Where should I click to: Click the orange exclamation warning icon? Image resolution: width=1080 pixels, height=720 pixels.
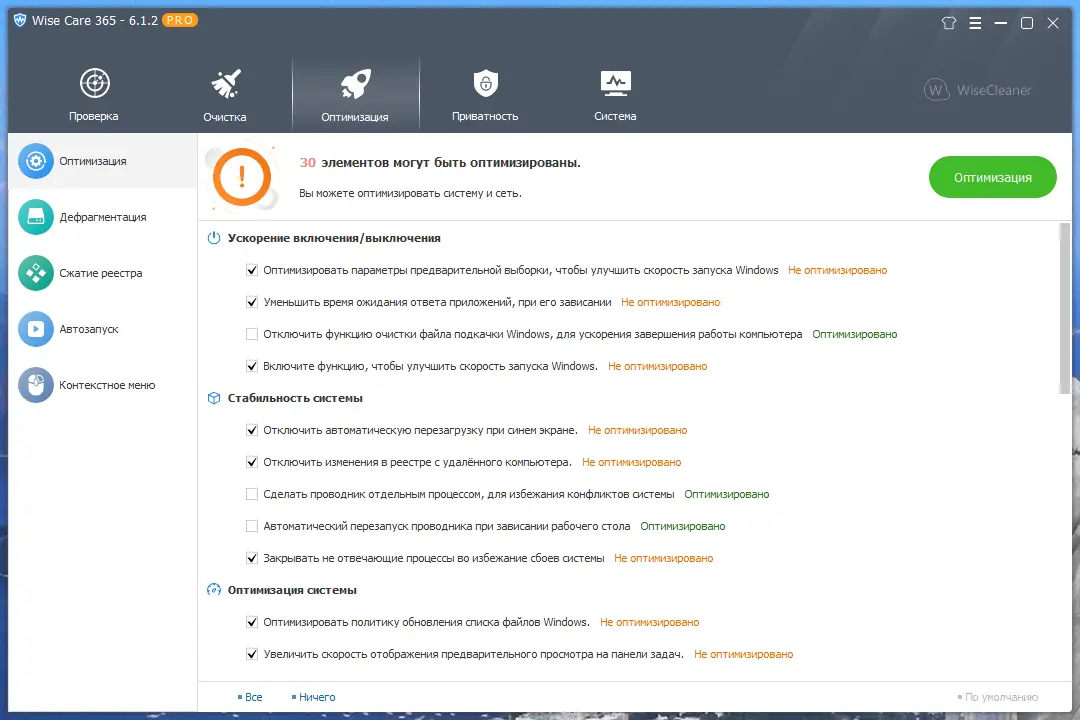(x=242, y=177)
